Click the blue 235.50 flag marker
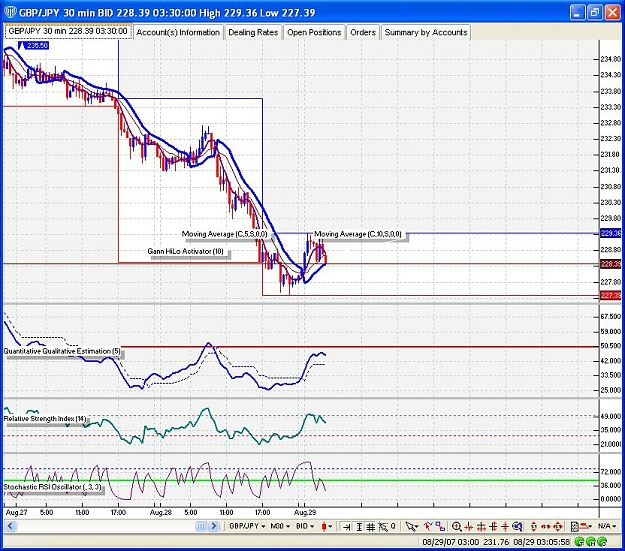The height and width of the screenshot is (551, 625). 34,45
